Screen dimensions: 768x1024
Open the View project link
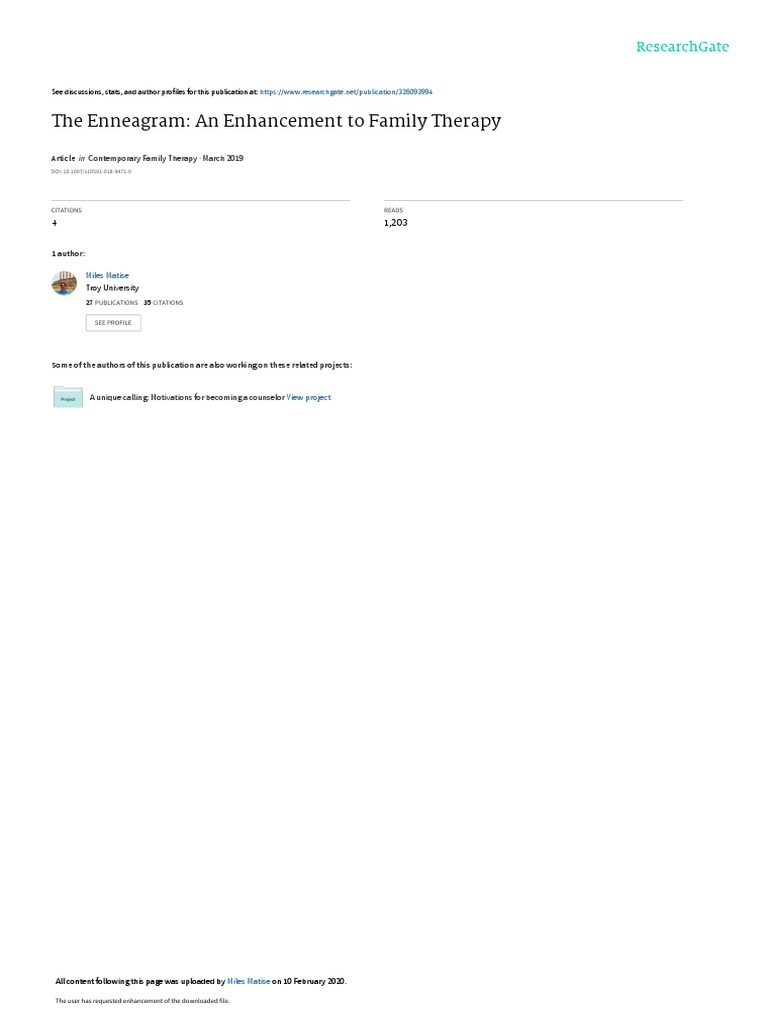(x=308, y=397)
